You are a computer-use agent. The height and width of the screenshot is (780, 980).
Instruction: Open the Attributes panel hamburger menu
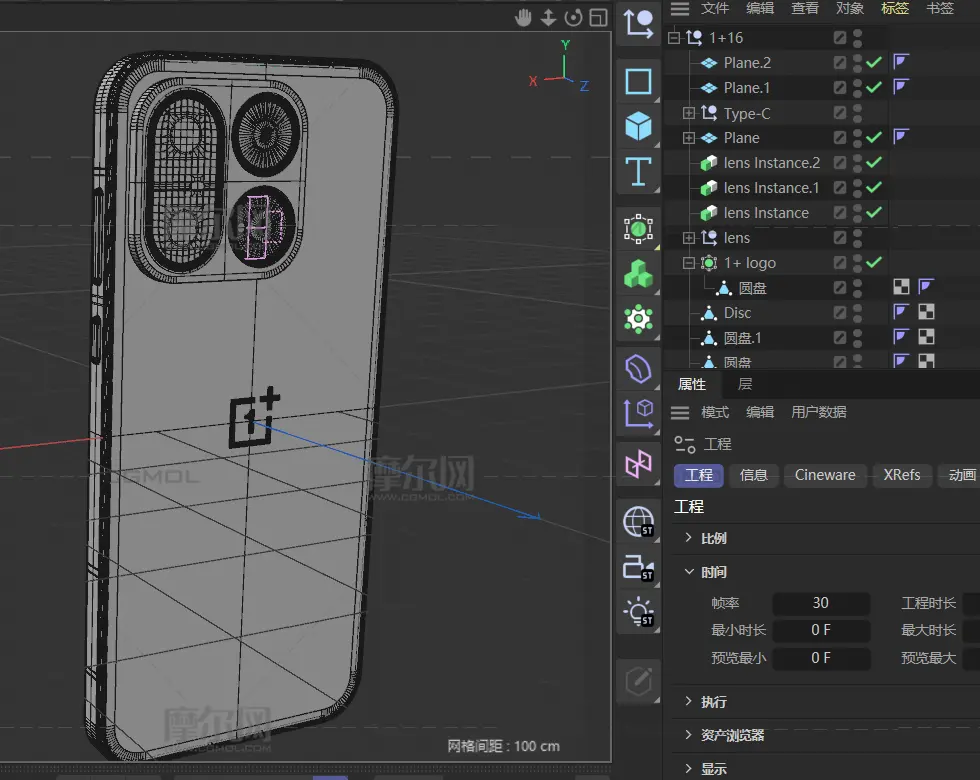click(x=679, y=412)
